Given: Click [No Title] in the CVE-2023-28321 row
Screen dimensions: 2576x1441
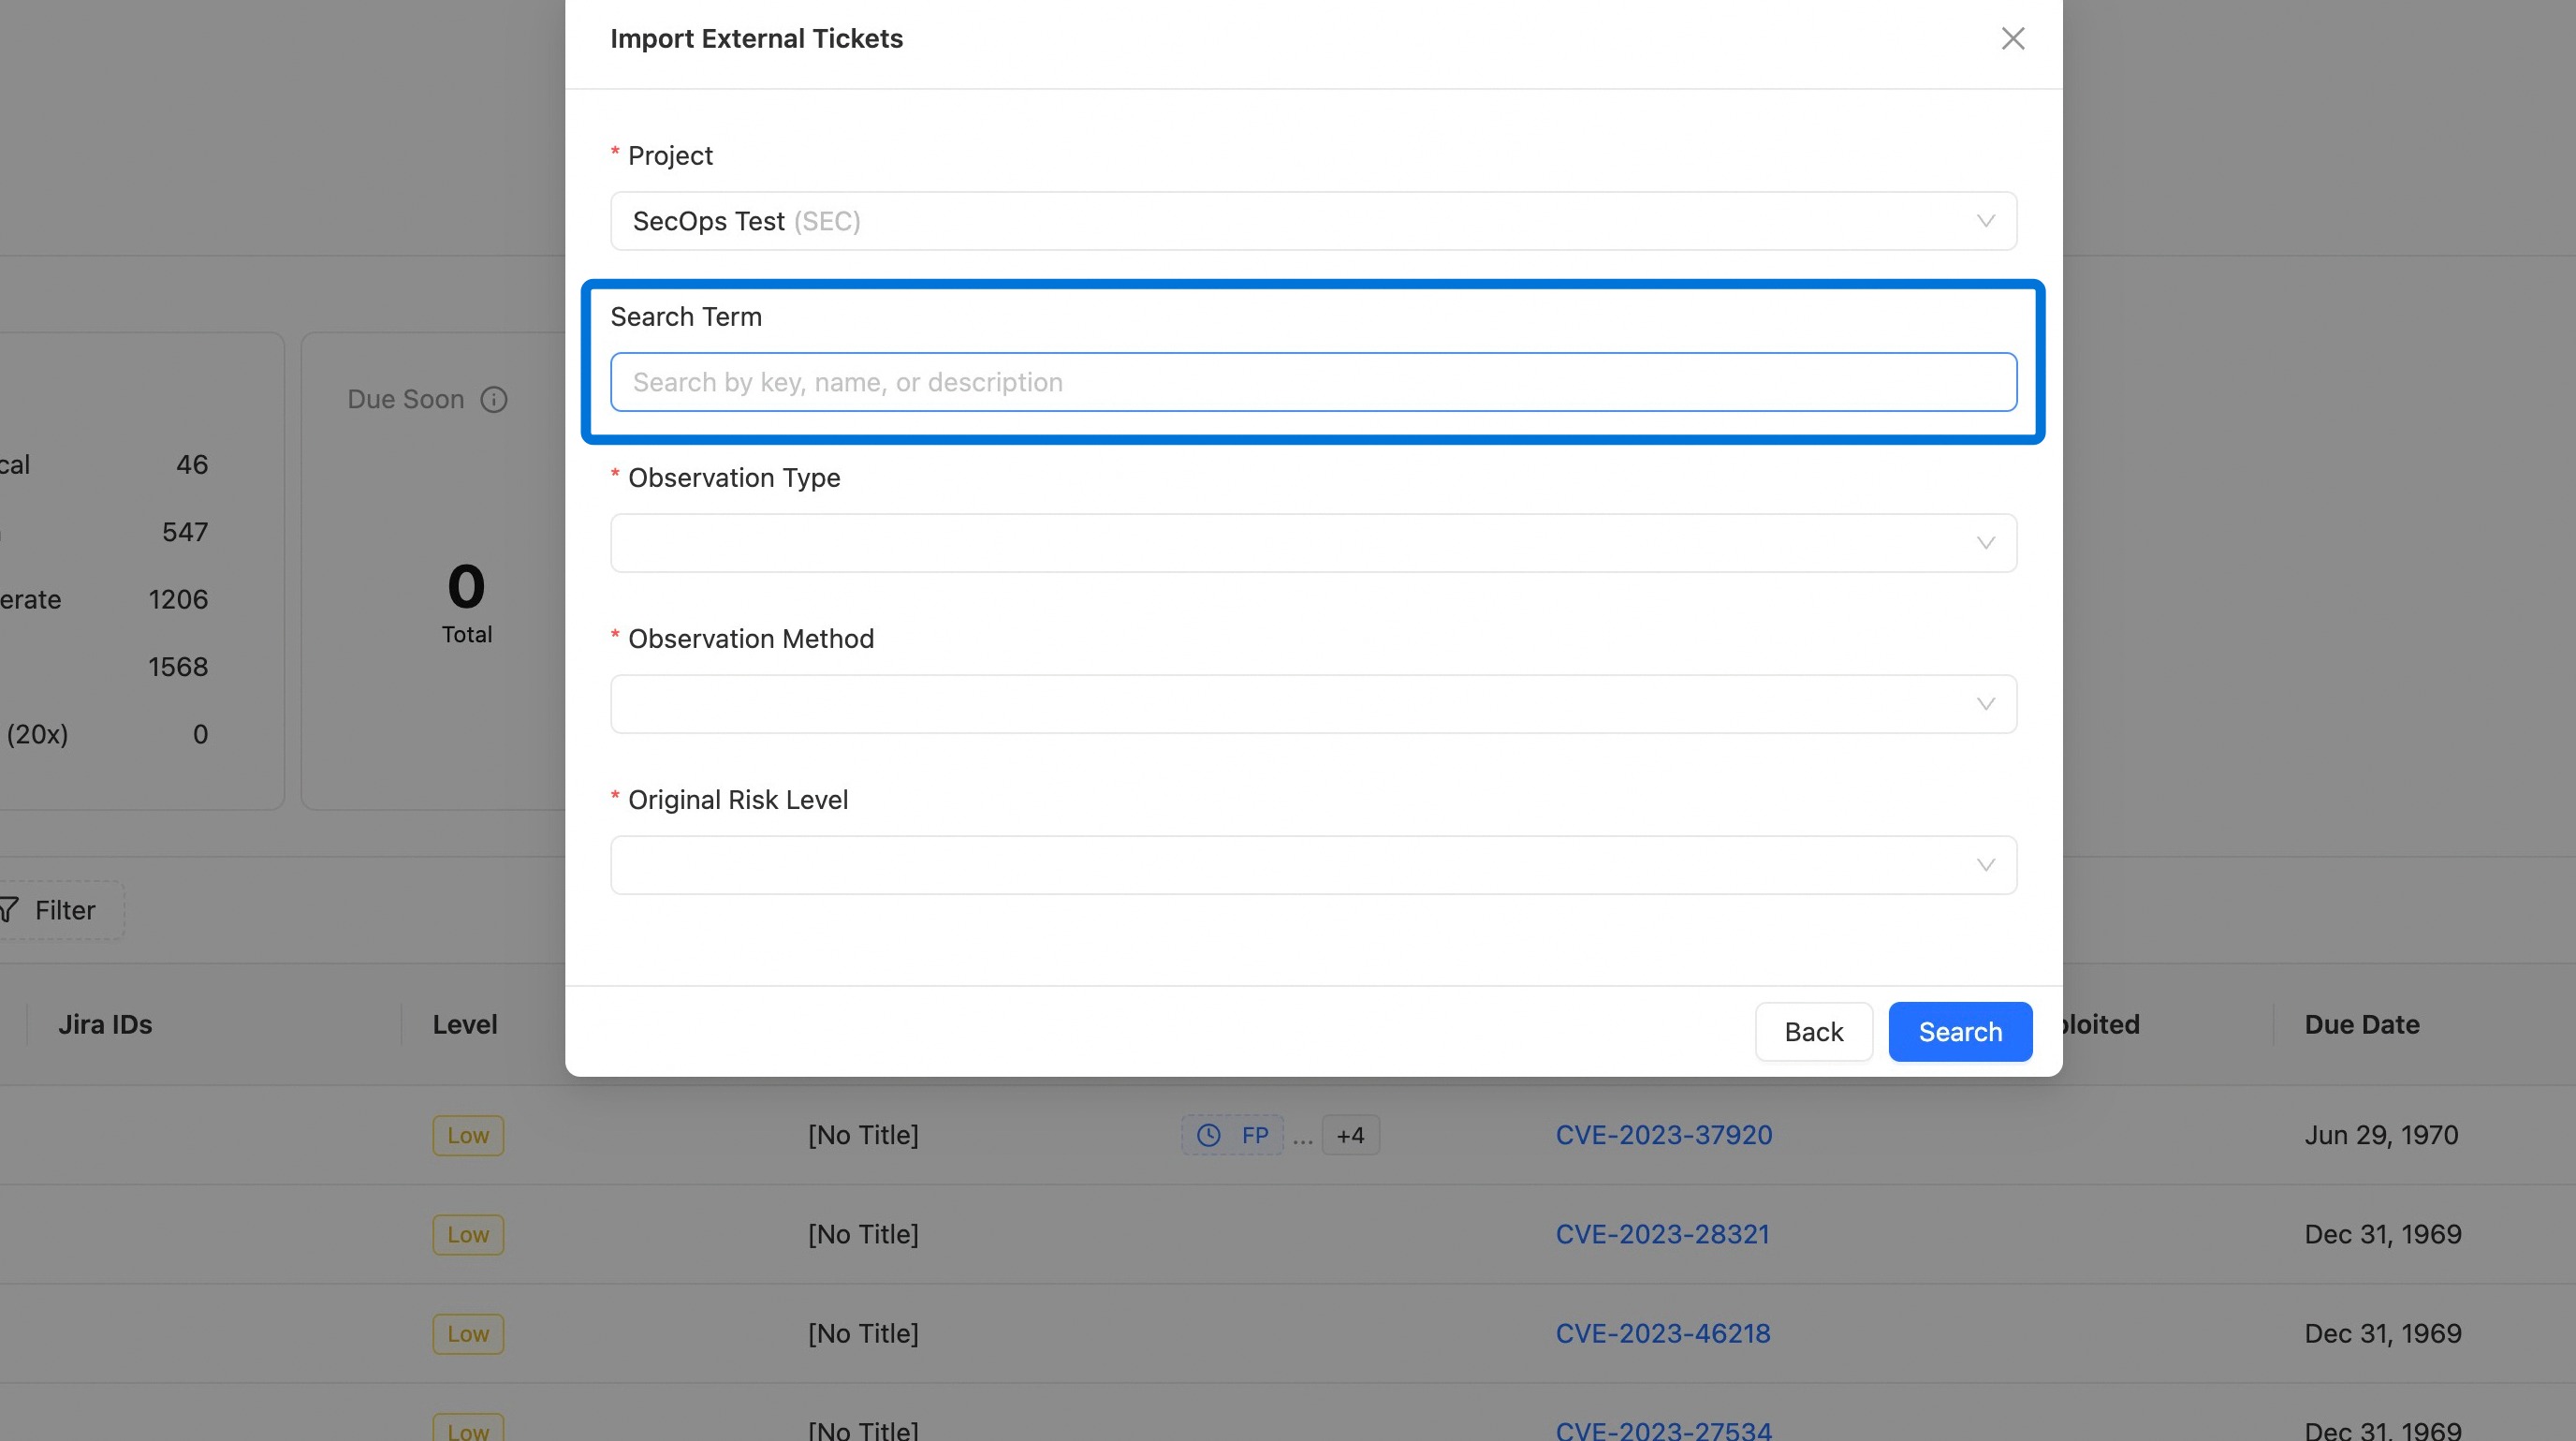Looking at the screenshot, I should [863, 1234].
